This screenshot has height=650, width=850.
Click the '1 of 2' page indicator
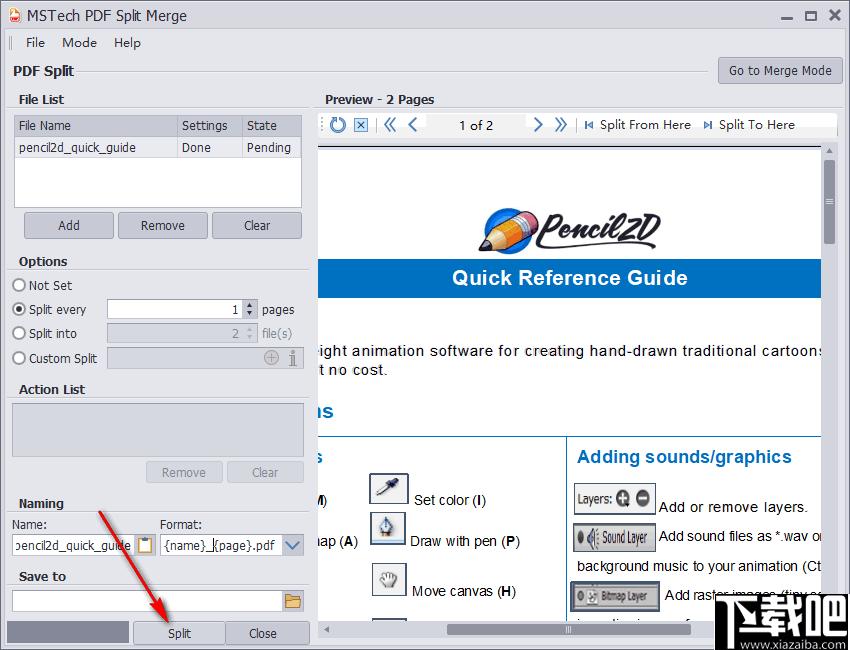pyautogui.click(x=476, y=125)
